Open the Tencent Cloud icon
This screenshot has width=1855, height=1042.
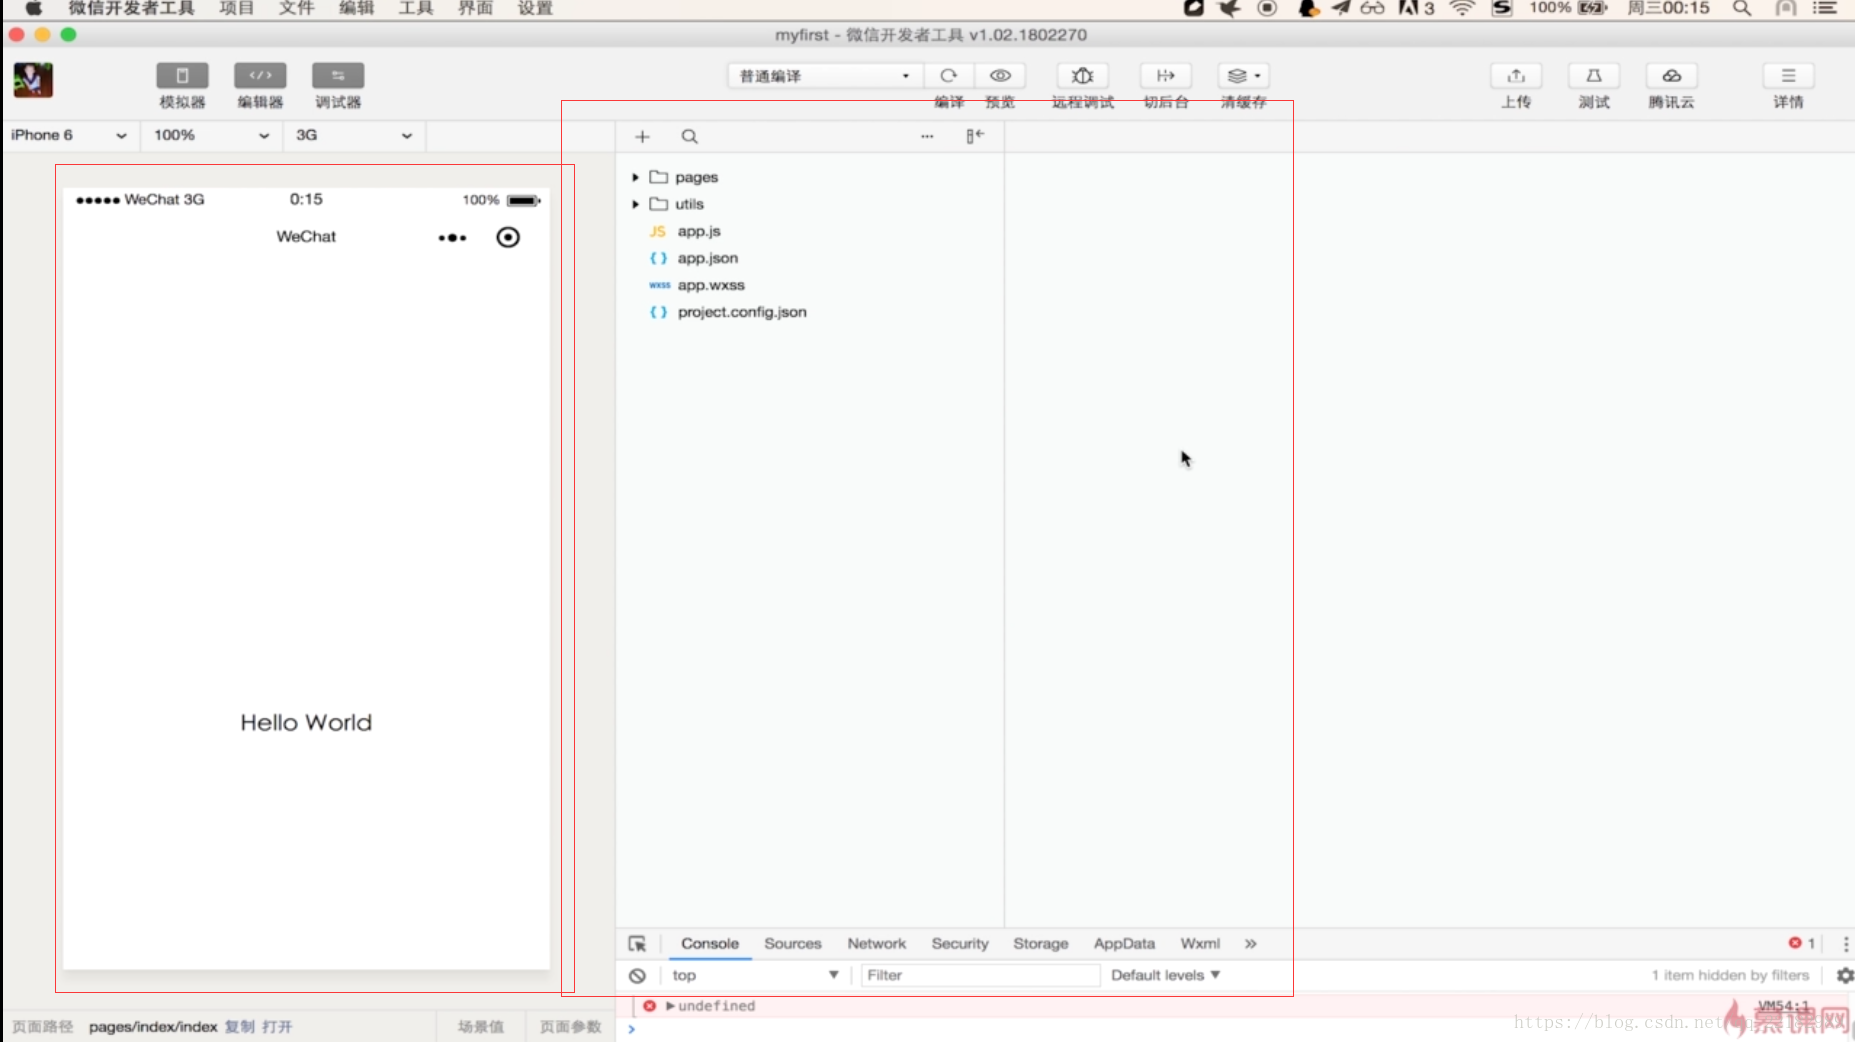[1672, 76]
